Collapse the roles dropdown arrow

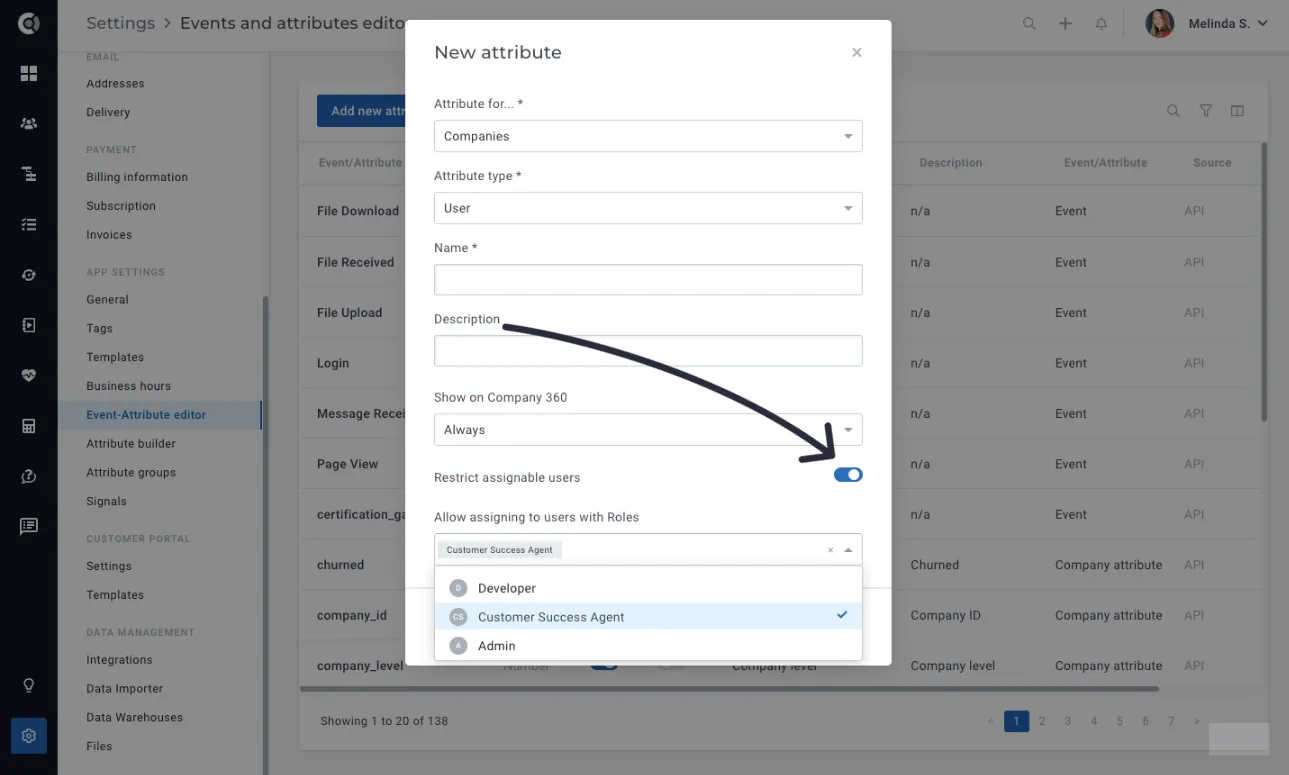(848, 550)
